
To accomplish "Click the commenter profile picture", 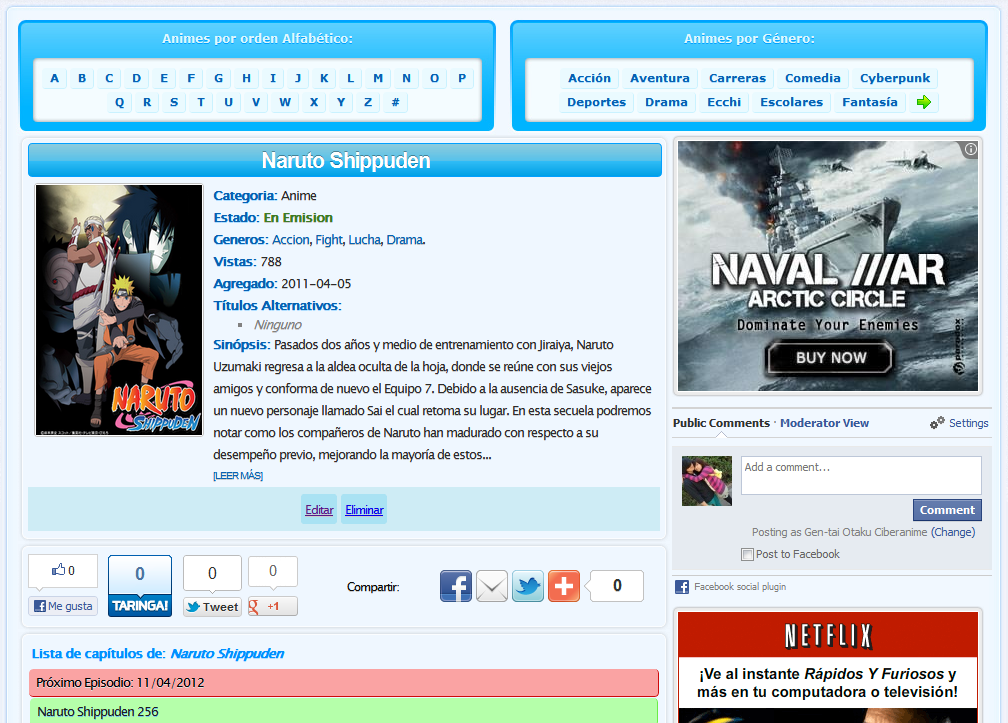I will tap(706, 481).
